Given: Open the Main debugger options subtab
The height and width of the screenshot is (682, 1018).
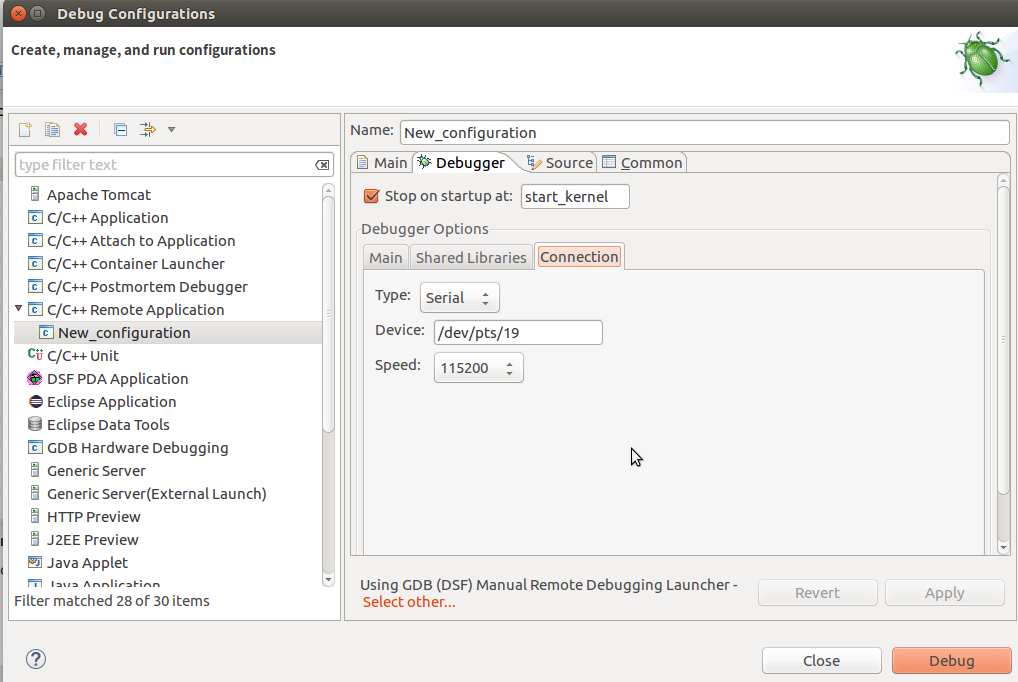Looking at the screenshot, I should [386, 258].
